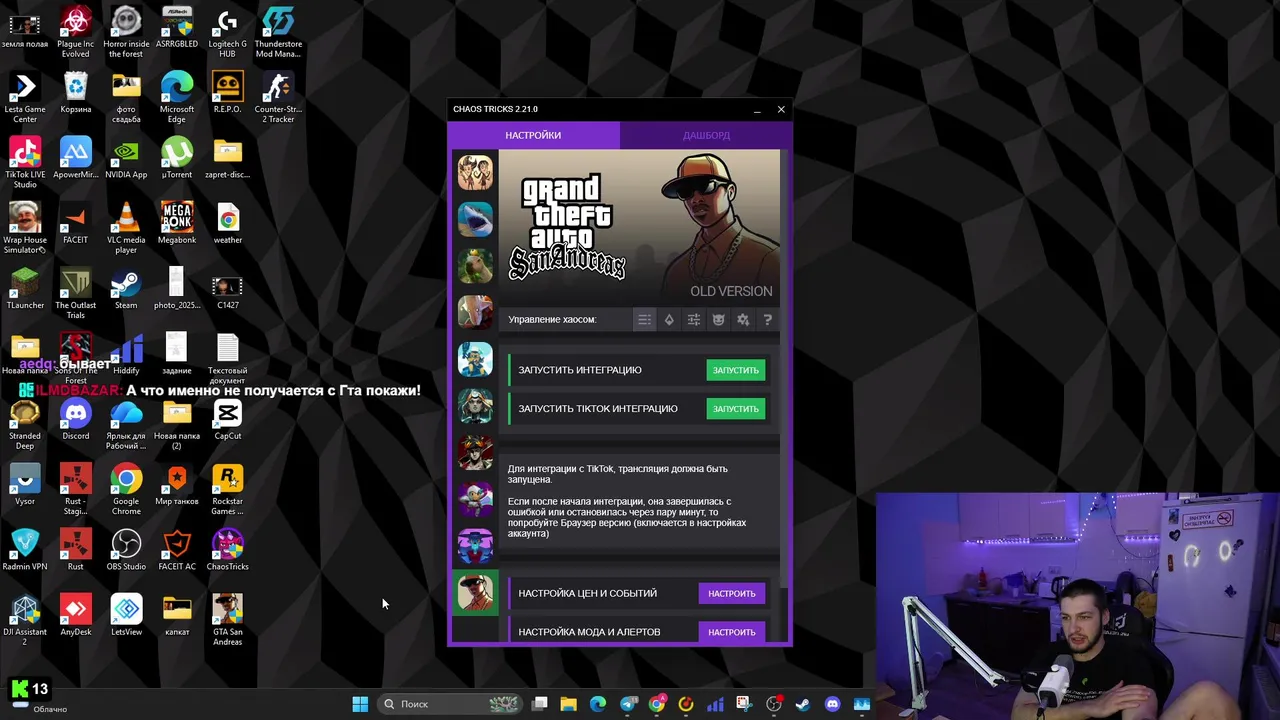Screen dimensions: 1280x720
Task: Click the question mark help icon
Action: [x=767, y=320]
